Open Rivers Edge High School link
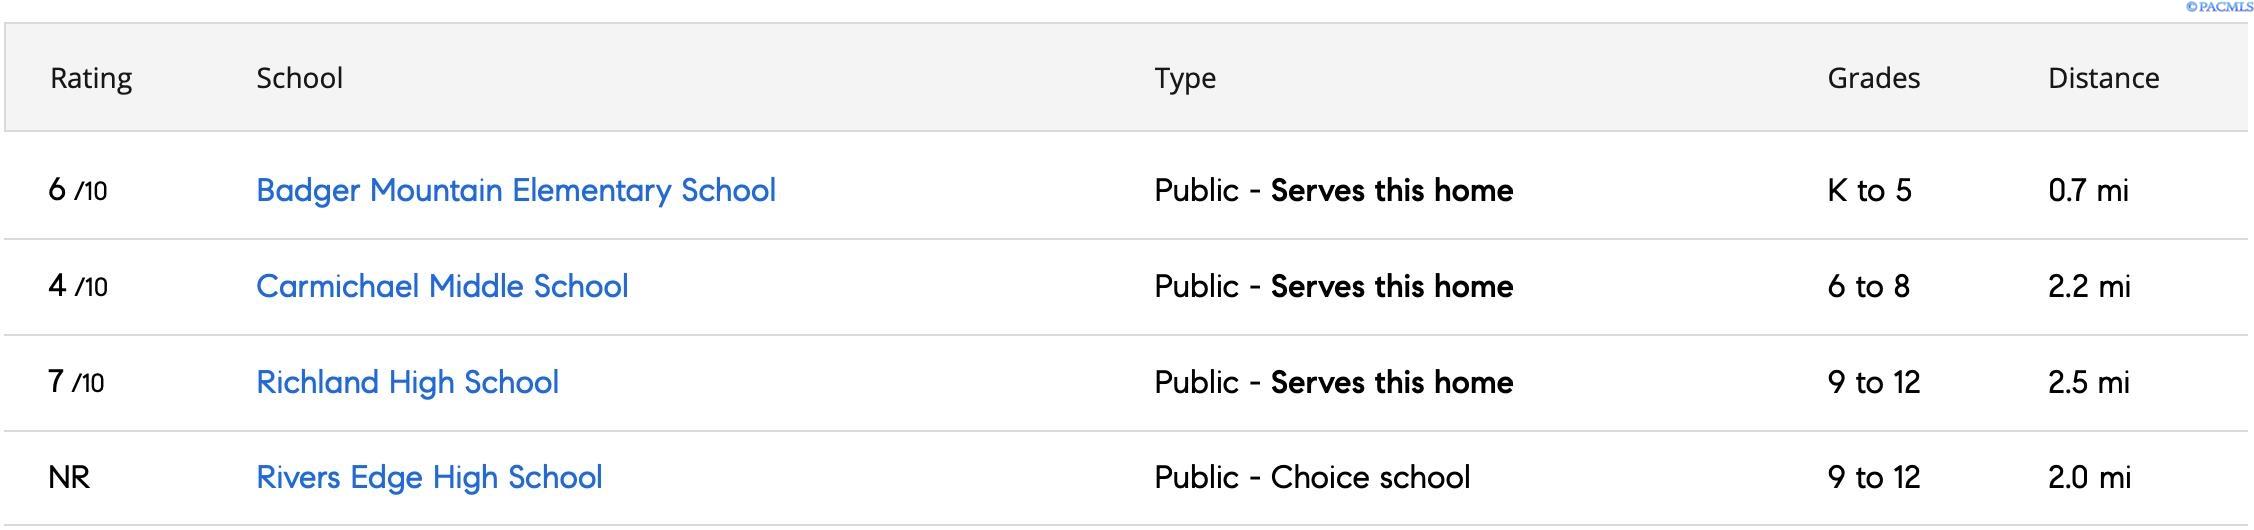The height and width of the screenshot is (530, 2254). click(x=429, y=477)
